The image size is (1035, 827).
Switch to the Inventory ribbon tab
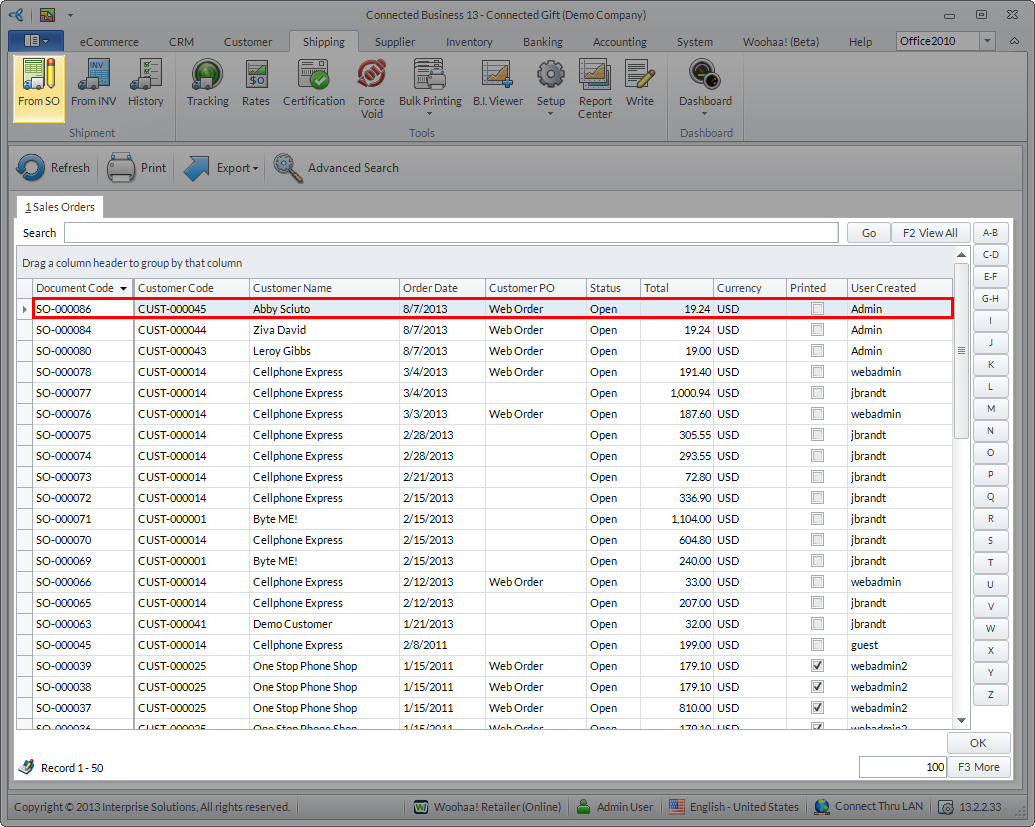coord(469,42)
